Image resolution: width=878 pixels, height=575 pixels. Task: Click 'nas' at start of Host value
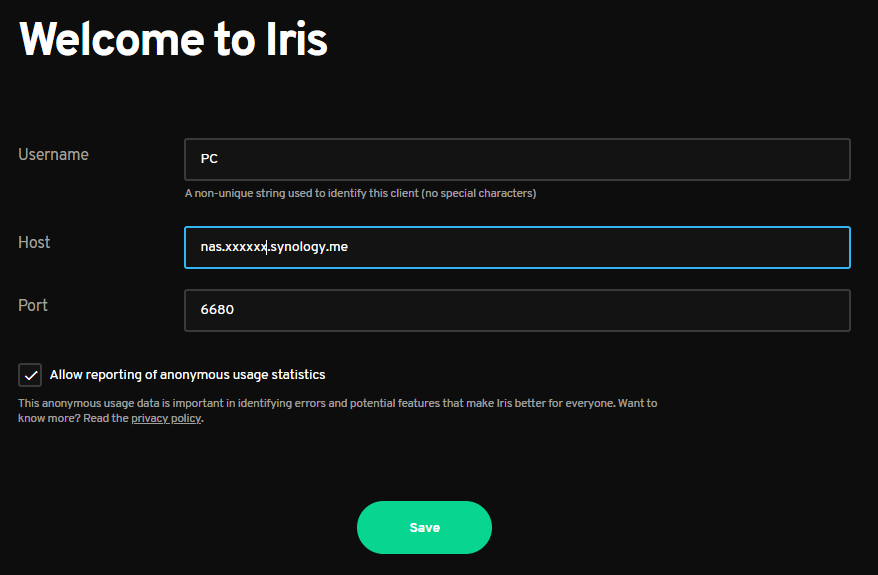(x=210, y=247)
